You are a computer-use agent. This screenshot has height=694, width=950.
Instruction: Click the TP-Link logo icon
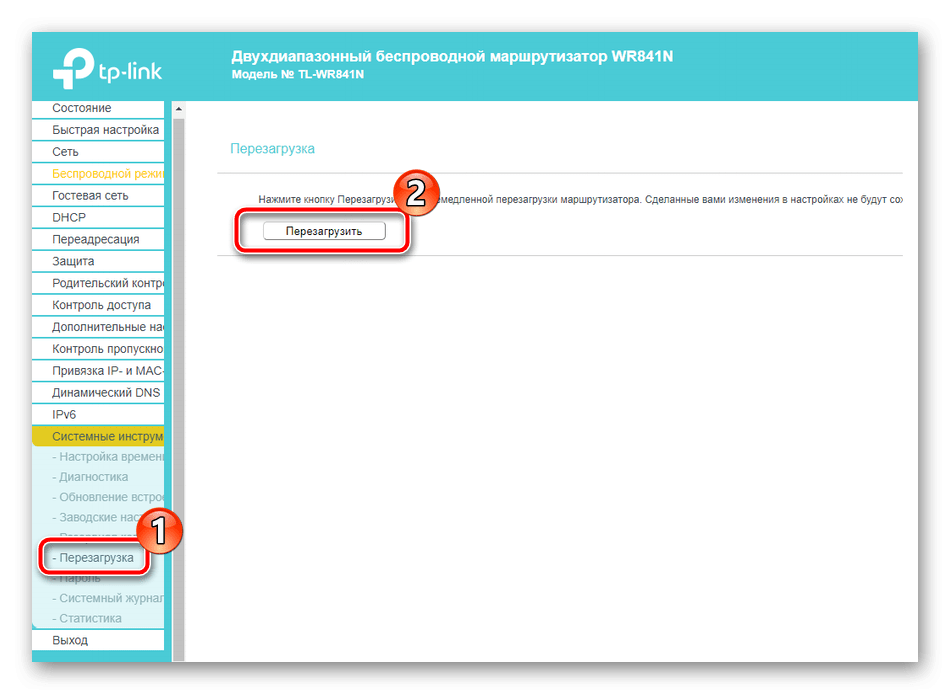pyautogui.click(x=70, y=70)
